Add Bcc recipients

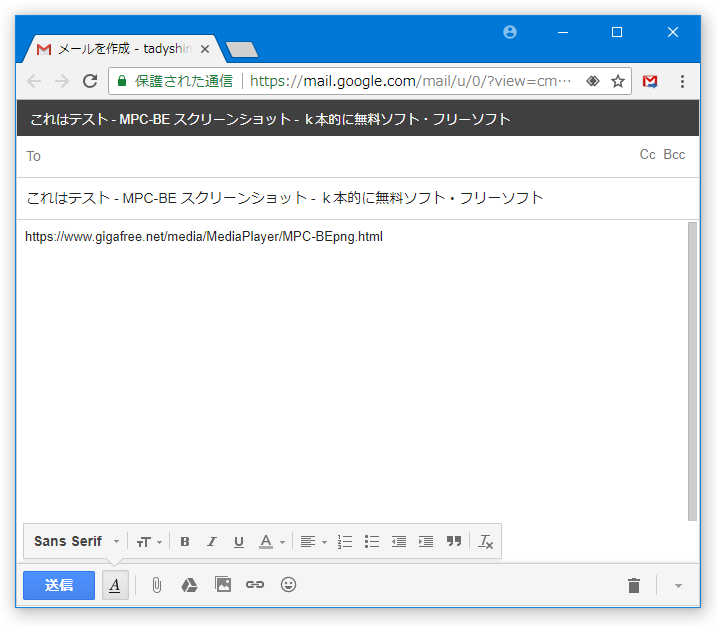coord(674,155)
